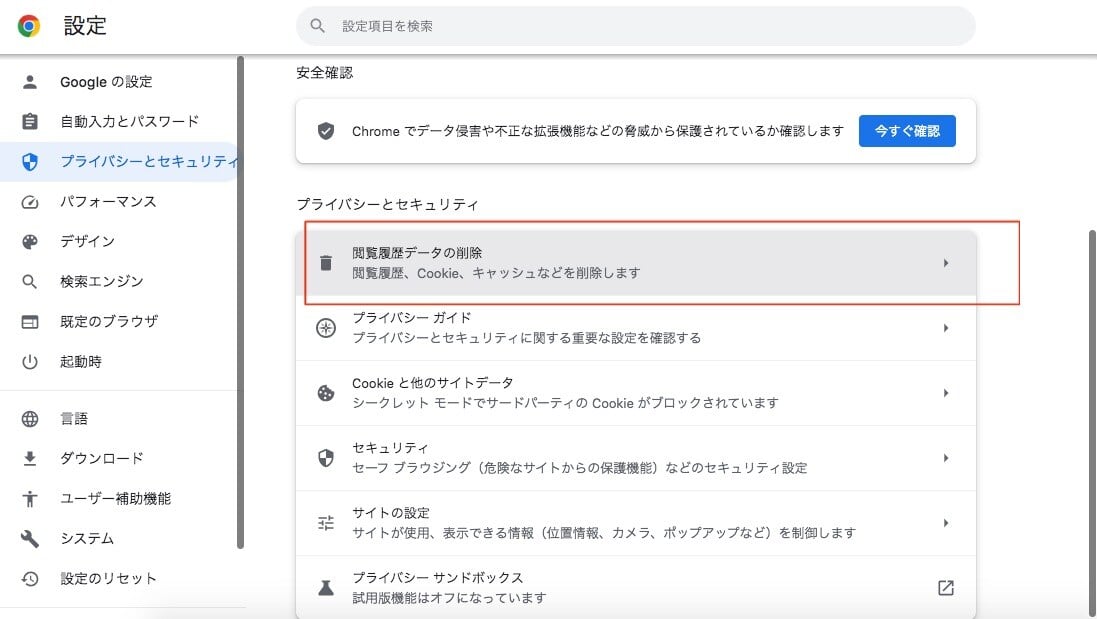The width and height of the screenshot is (1097, 619).
Task: Click clipboard icon for 自動入力とパスワード
Action: pos(29,122)
